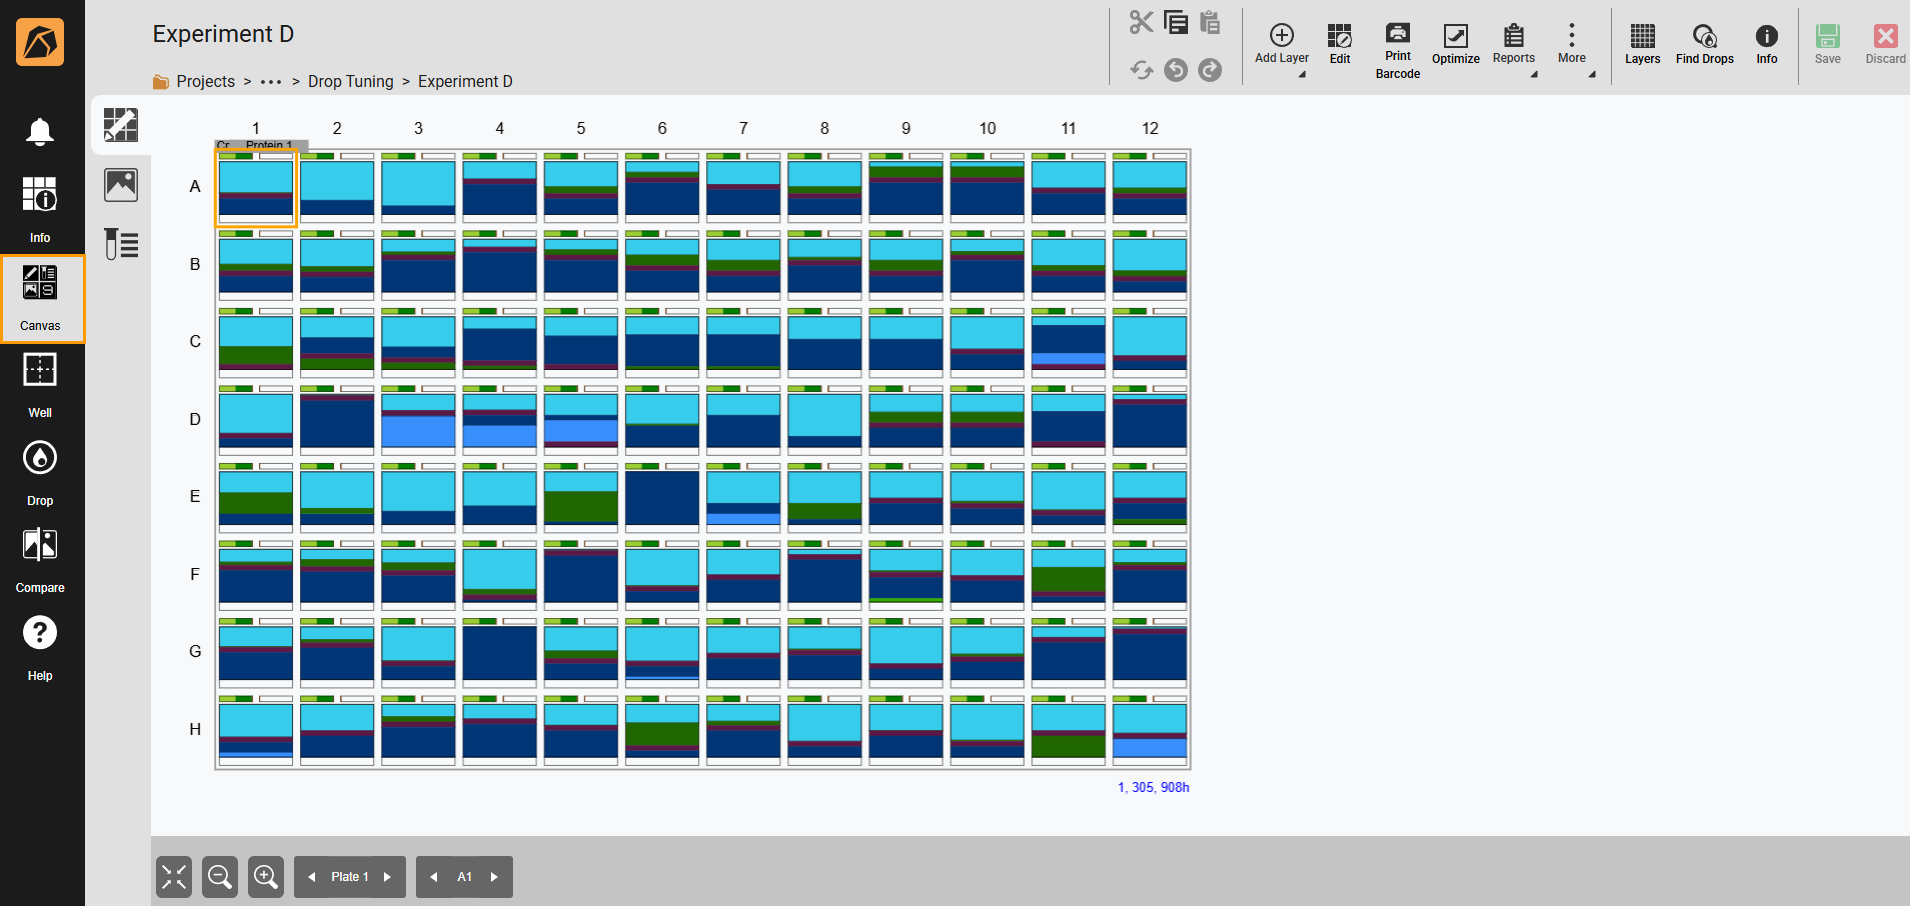
Task: Open the notifications bell
Action: coord(40,131)
